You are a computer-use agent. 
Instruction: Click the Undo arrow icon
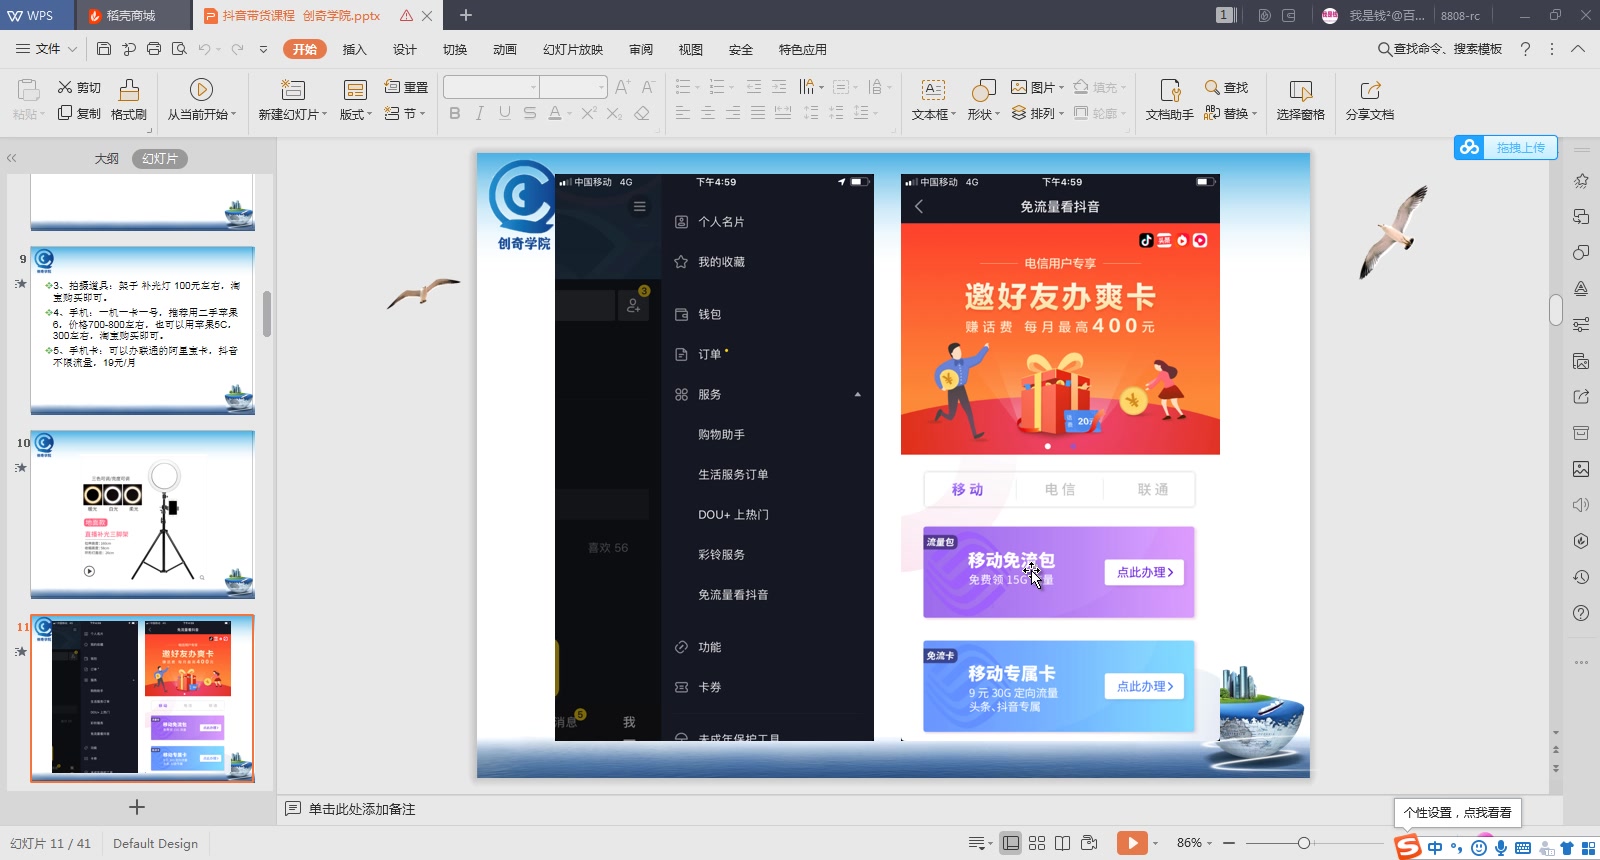[x=204, y=49]
